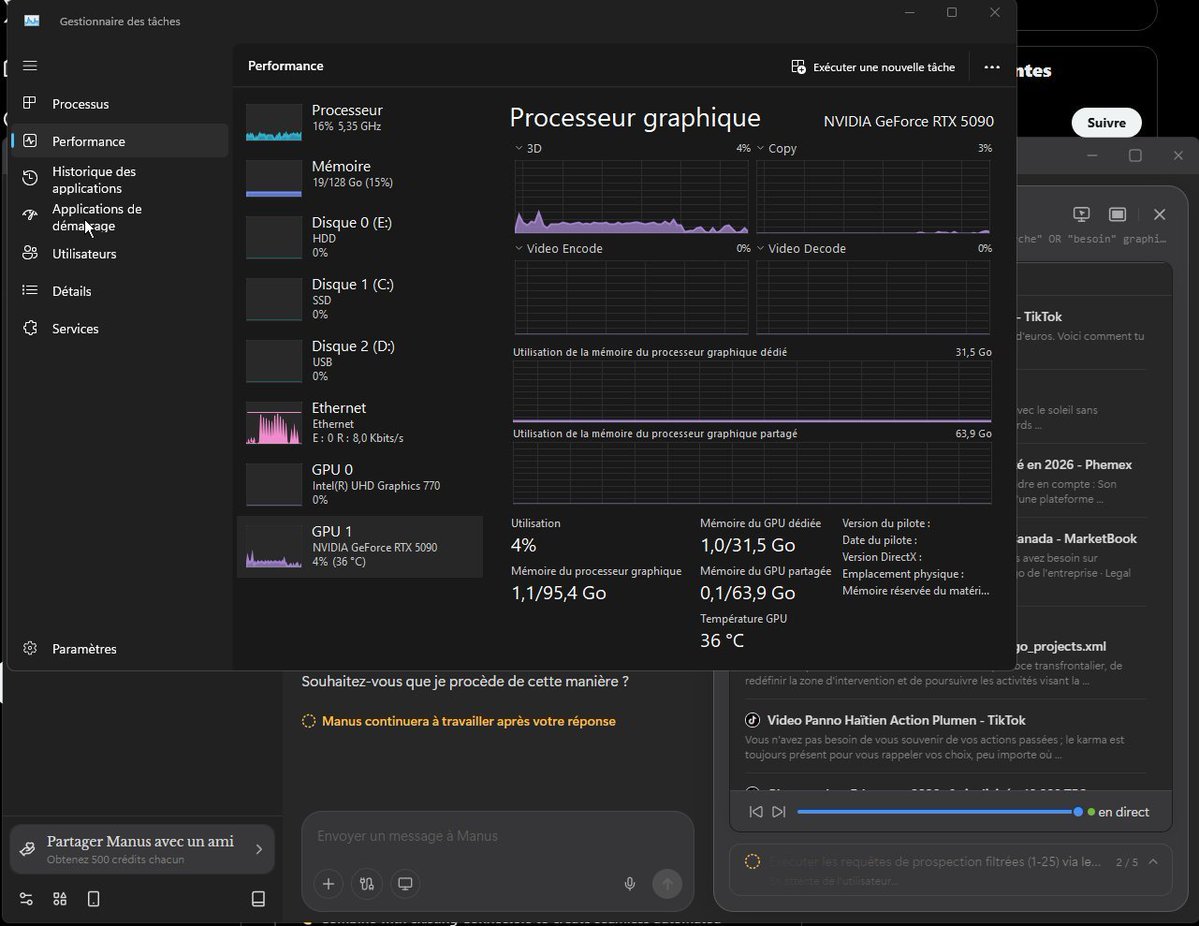
Task: Expand the 2/5 task progress chevron
Action: tap(1153, 862)
